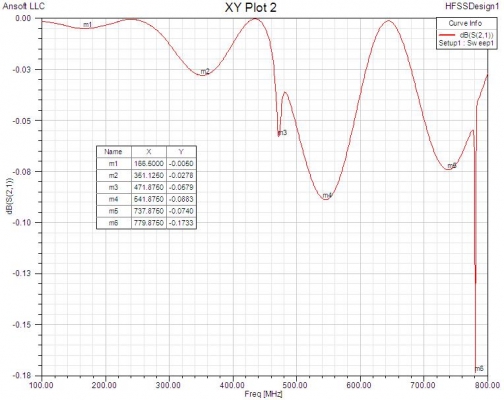Click the XY Plot 2 title
The width and height of the screenshot is (504, 400).
pos(251,8)
